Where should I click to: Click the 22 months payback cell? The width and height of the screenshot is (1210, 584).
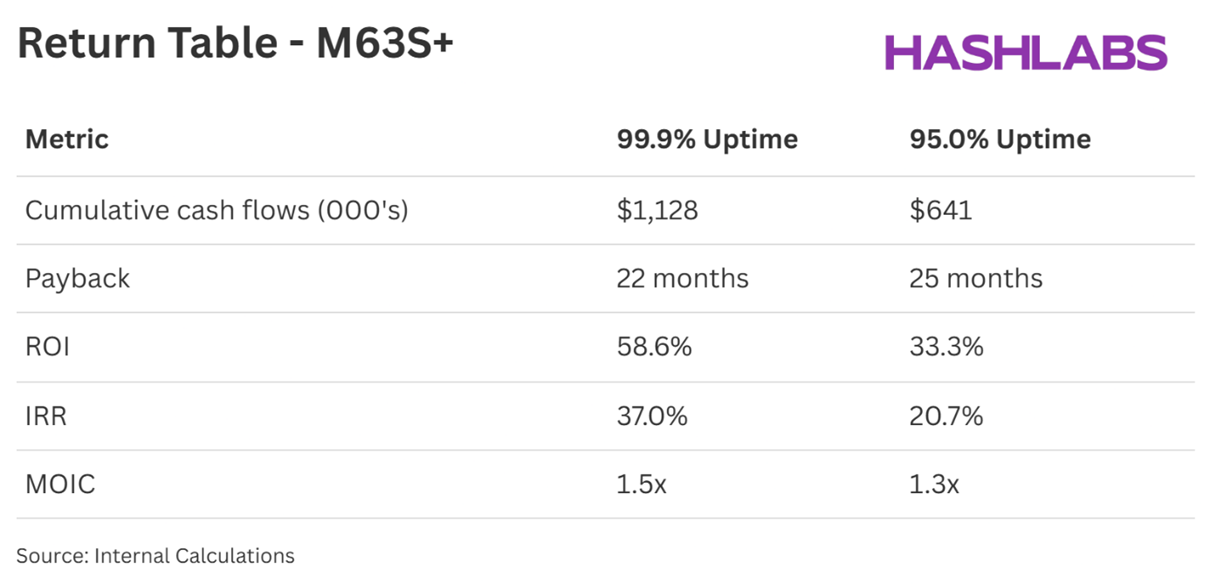683,278
